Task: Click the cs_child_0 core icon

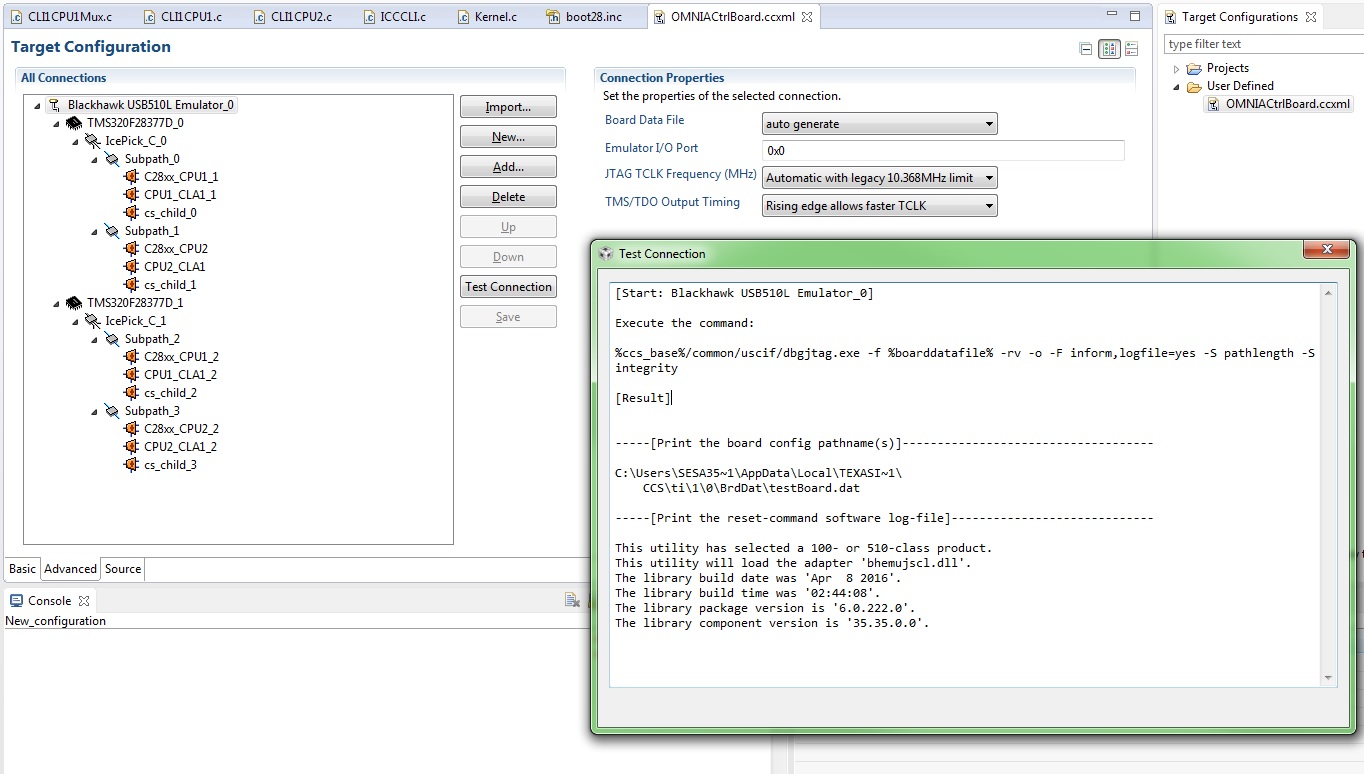Action: 131,213
